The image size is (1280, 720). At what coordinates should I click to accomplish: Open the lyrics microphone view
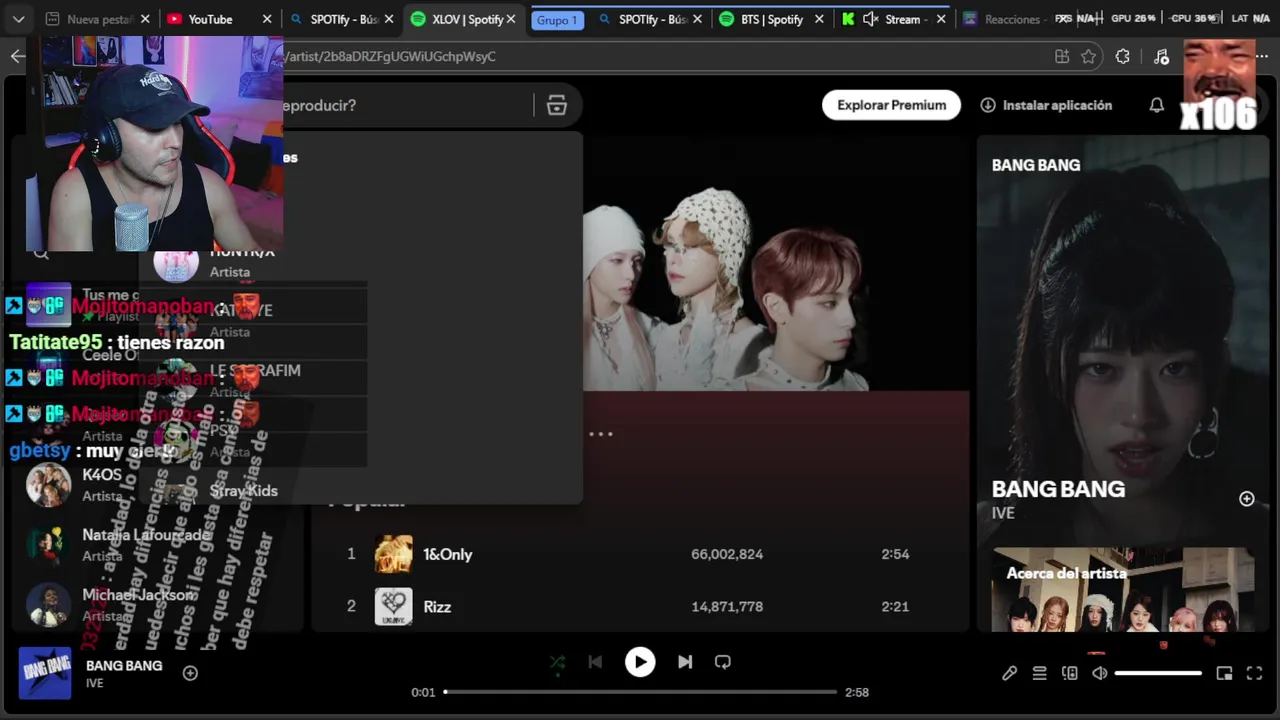(x=1010, y=673)
